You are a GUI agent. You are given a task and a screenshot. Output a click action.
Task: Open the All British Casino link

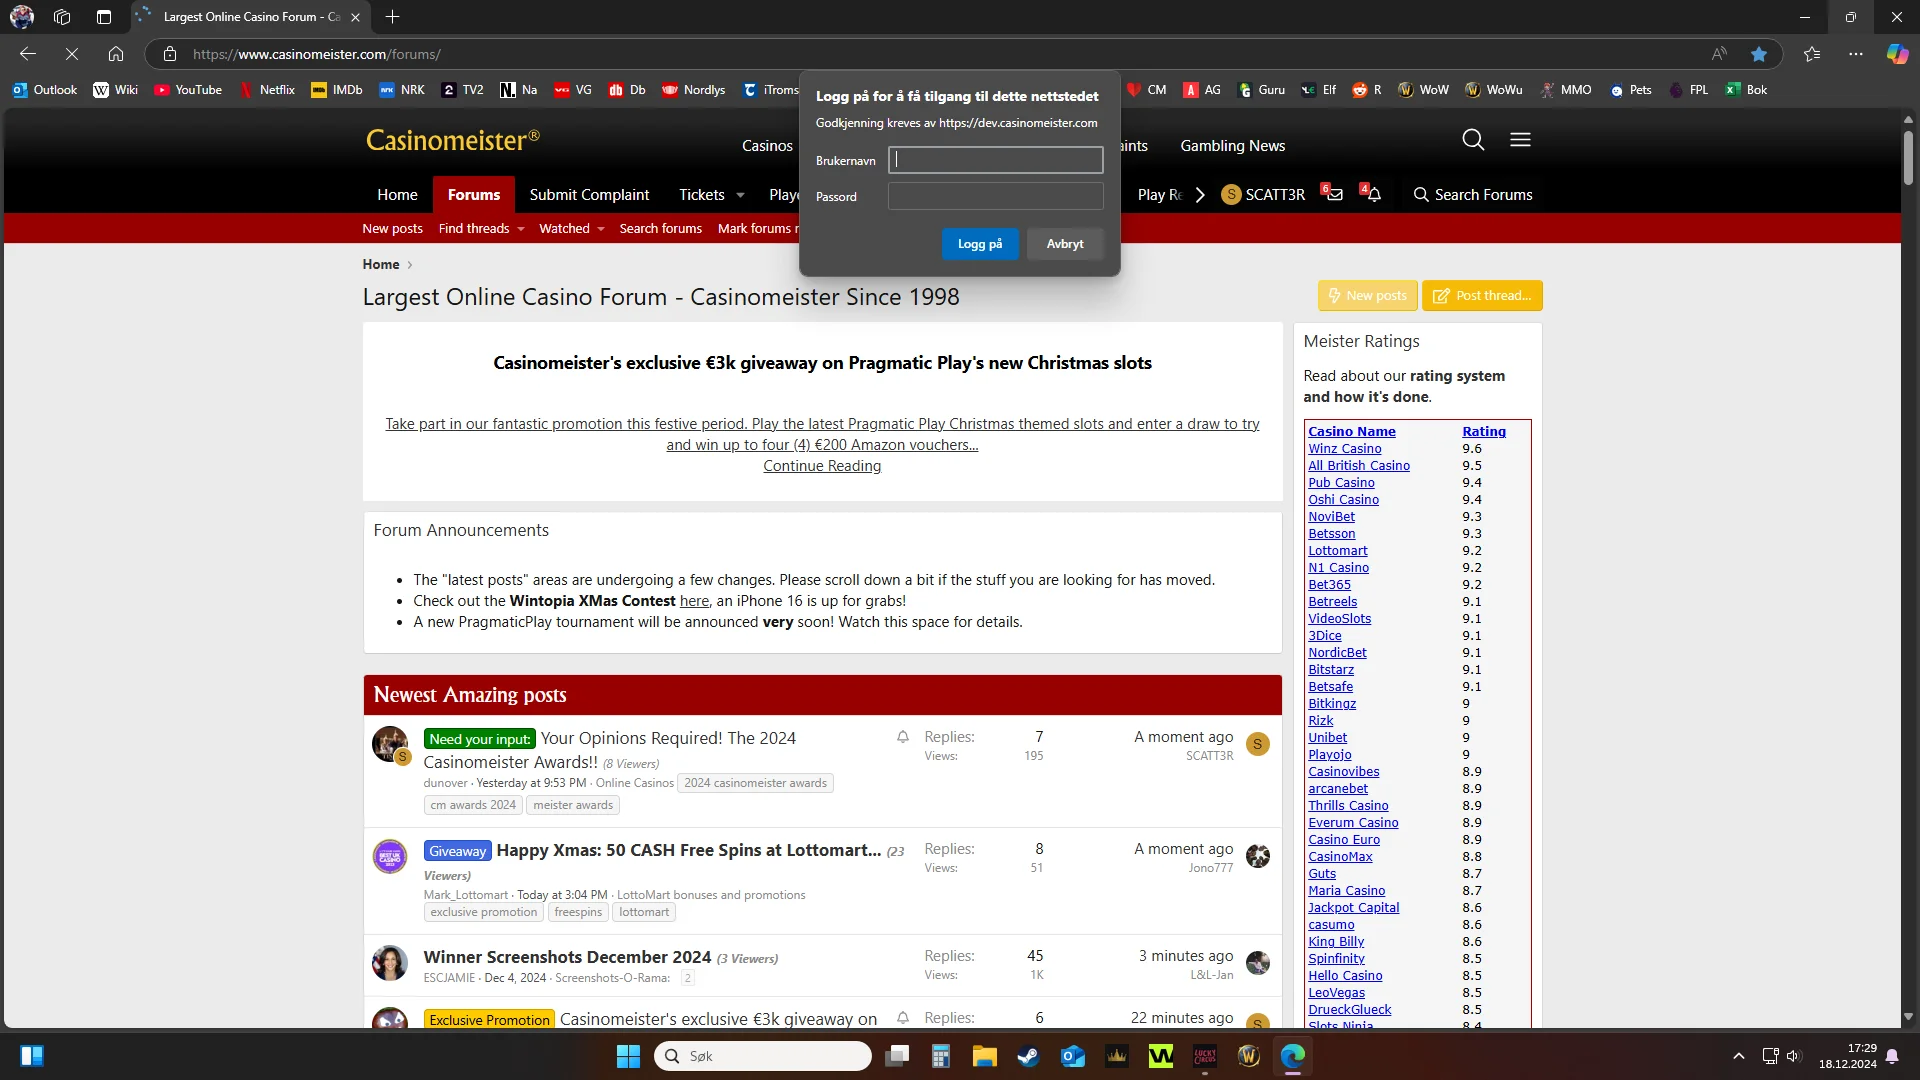(1359, 466)
